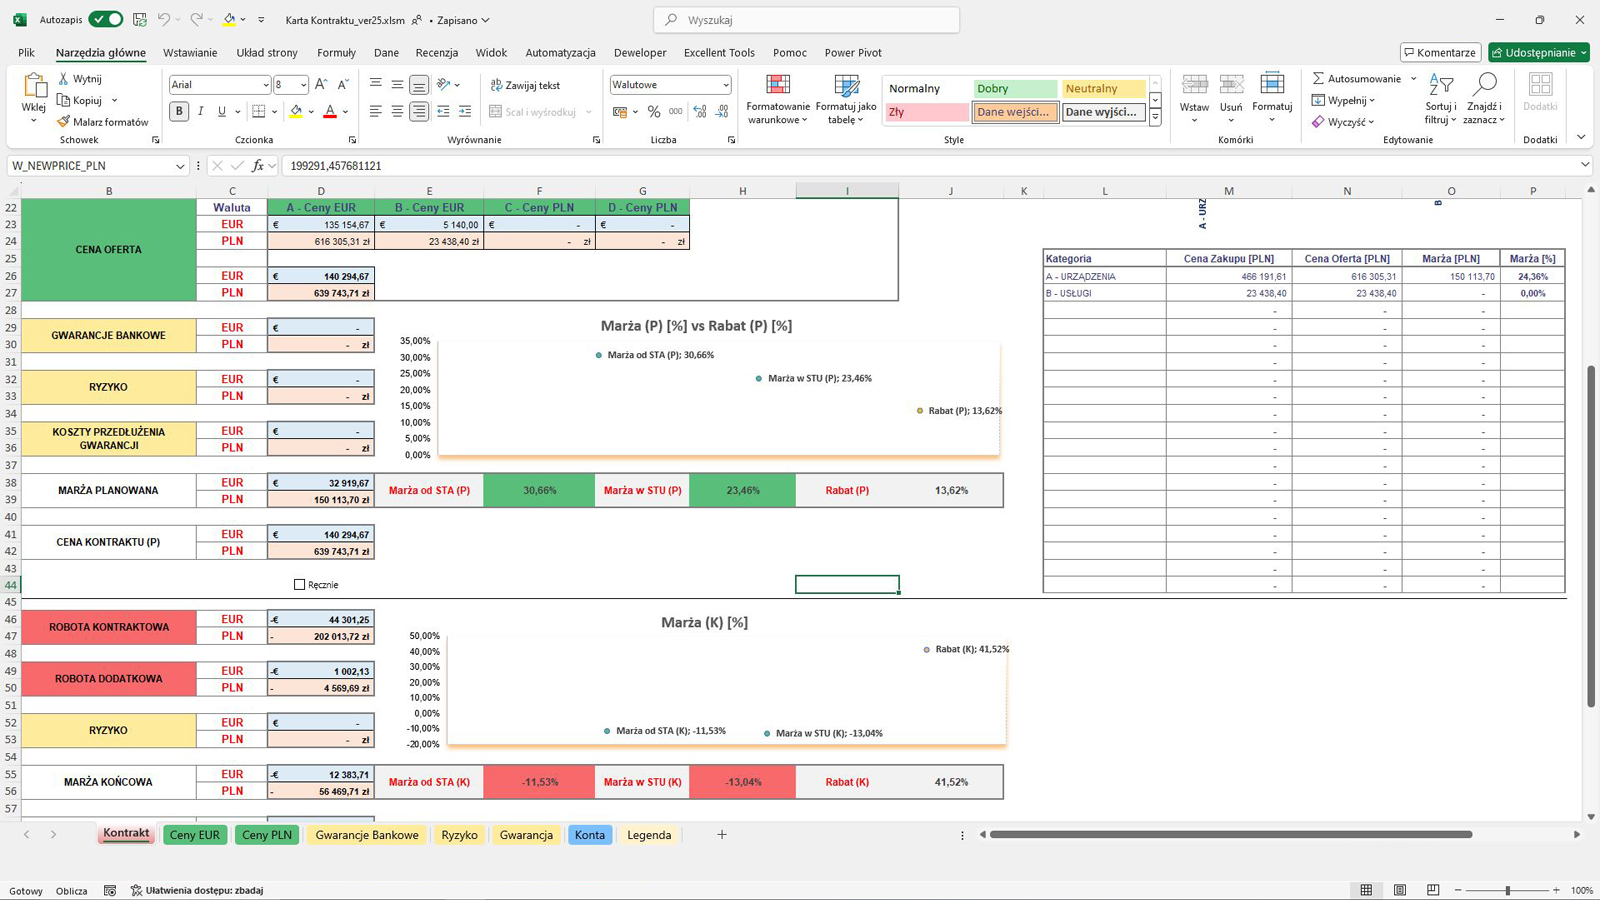Toggle bold formatting button
Image resolution: width=1600 pixels, height=900 pixels.
179,112
